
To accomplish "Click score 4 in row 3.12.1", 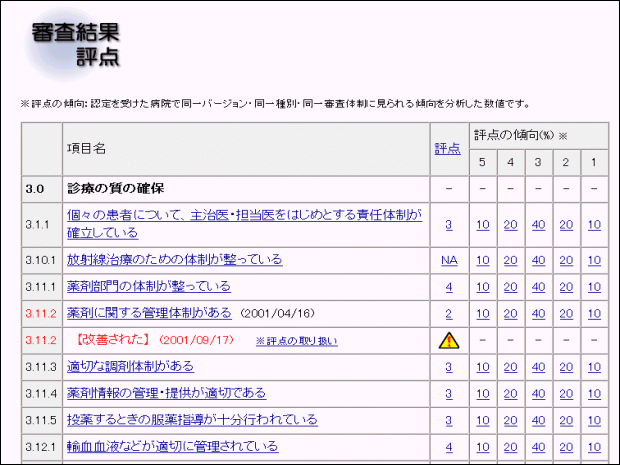I will click(x=449, y=446).
